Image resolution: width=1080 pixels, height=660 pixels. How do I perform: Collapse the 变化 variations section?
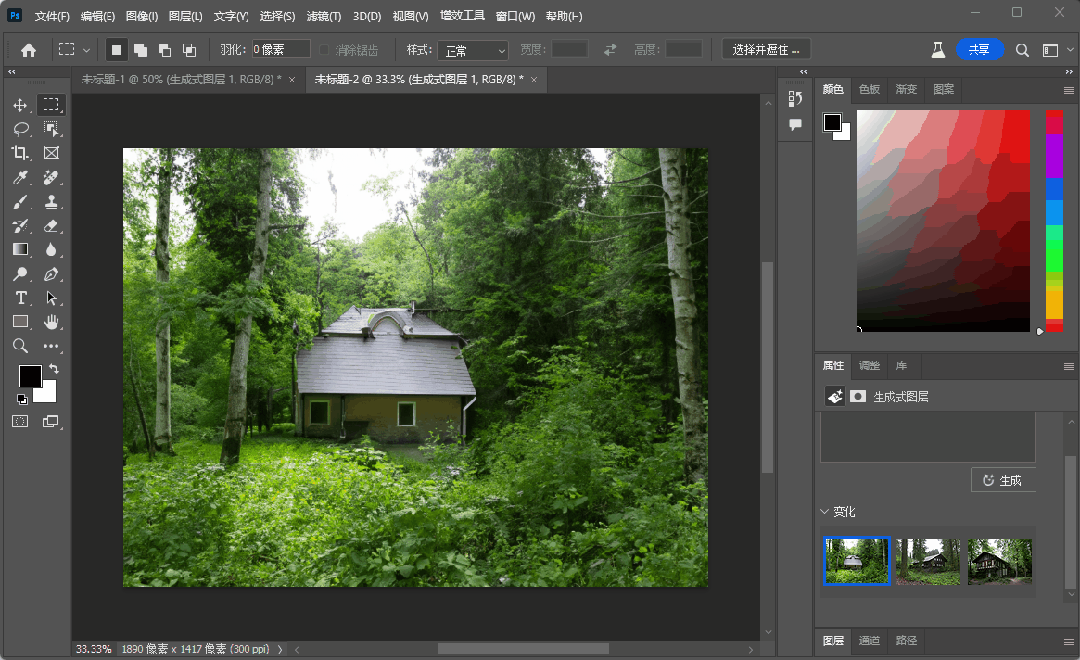click(x=825, y=512)
